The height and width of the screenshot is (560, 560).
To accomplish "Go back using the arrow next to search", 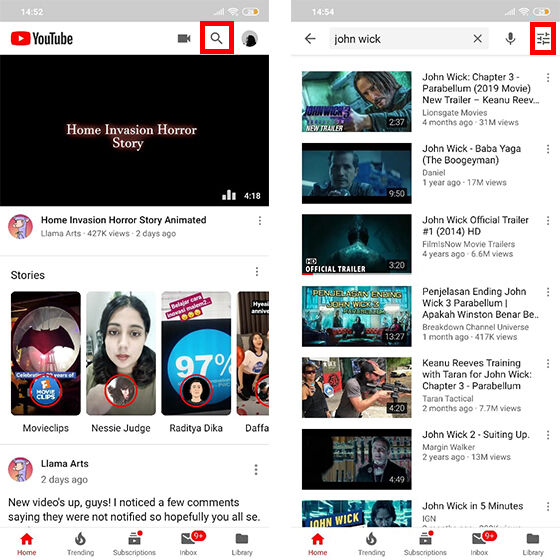I will [x=310, y=38].
